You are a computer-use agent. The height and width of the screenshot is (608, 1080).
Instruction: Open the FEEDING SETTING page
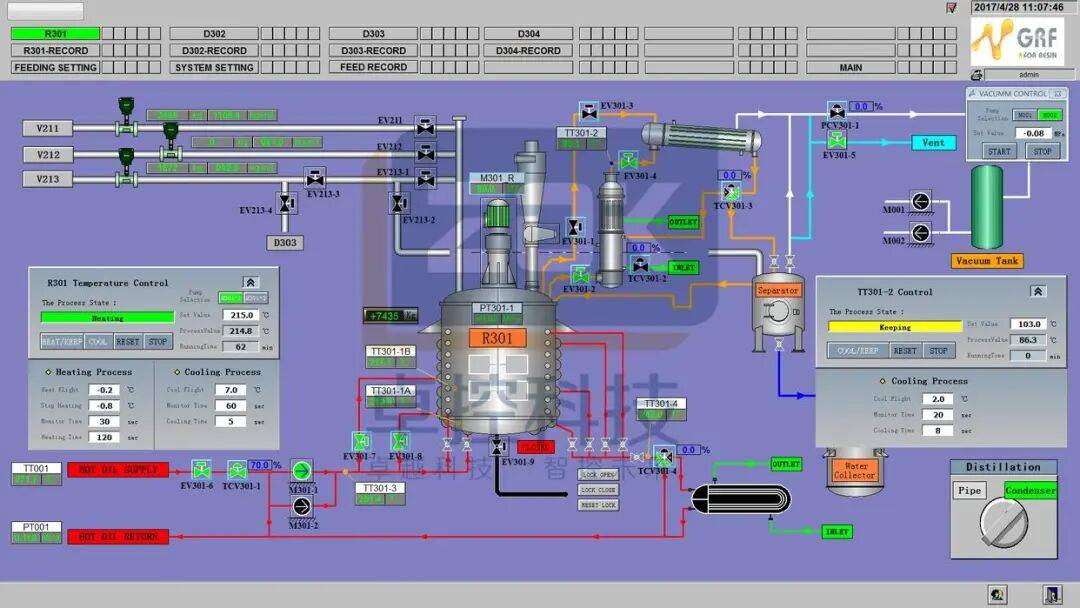[55, 68]
